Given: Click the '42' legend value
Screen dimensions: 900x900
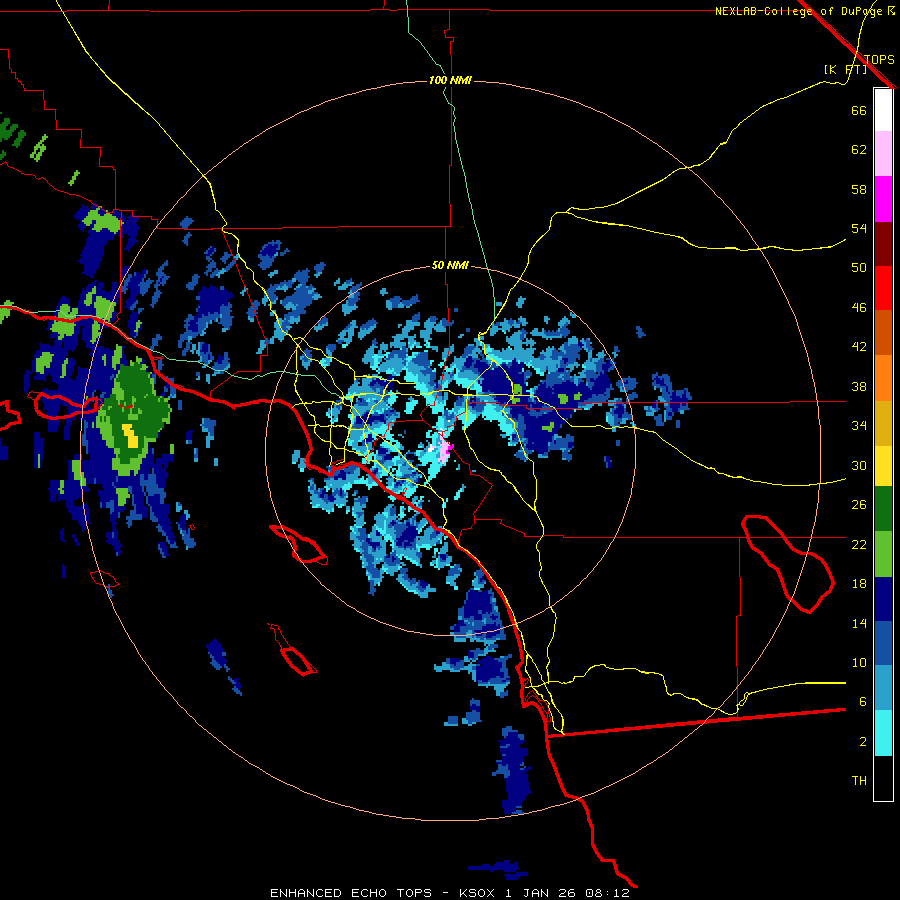Looking at the screenshot, I should point(859,346).
